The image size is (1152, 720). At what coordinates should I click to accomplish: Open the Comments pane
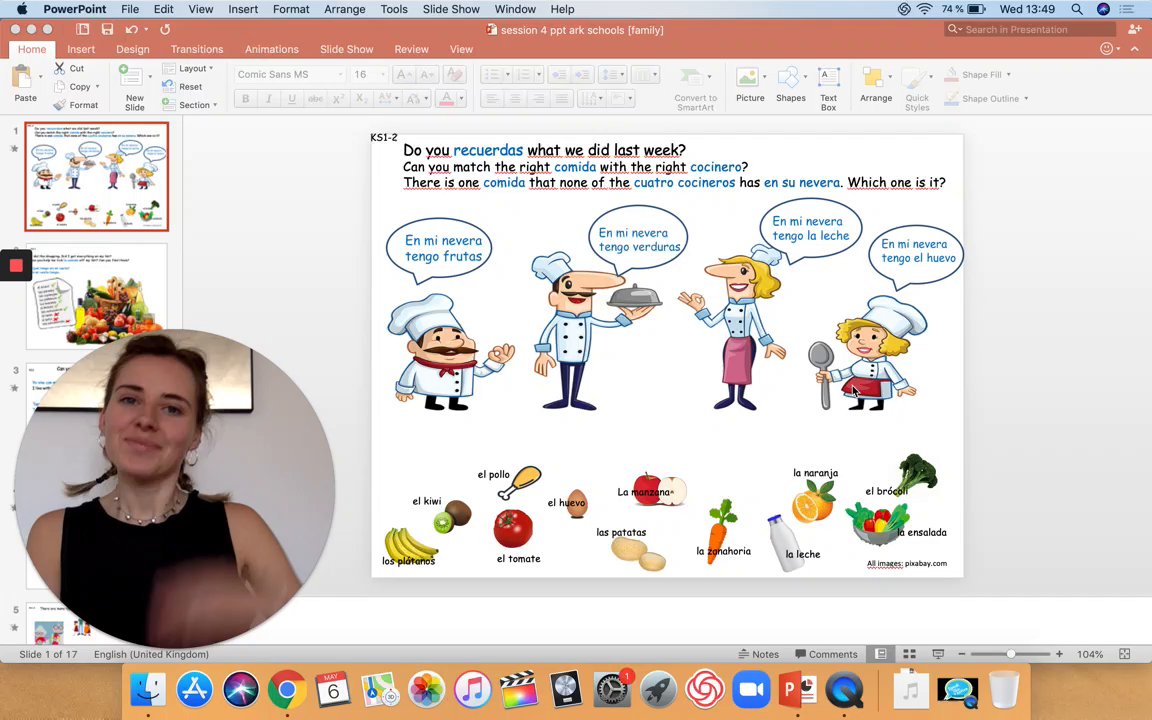826,654
